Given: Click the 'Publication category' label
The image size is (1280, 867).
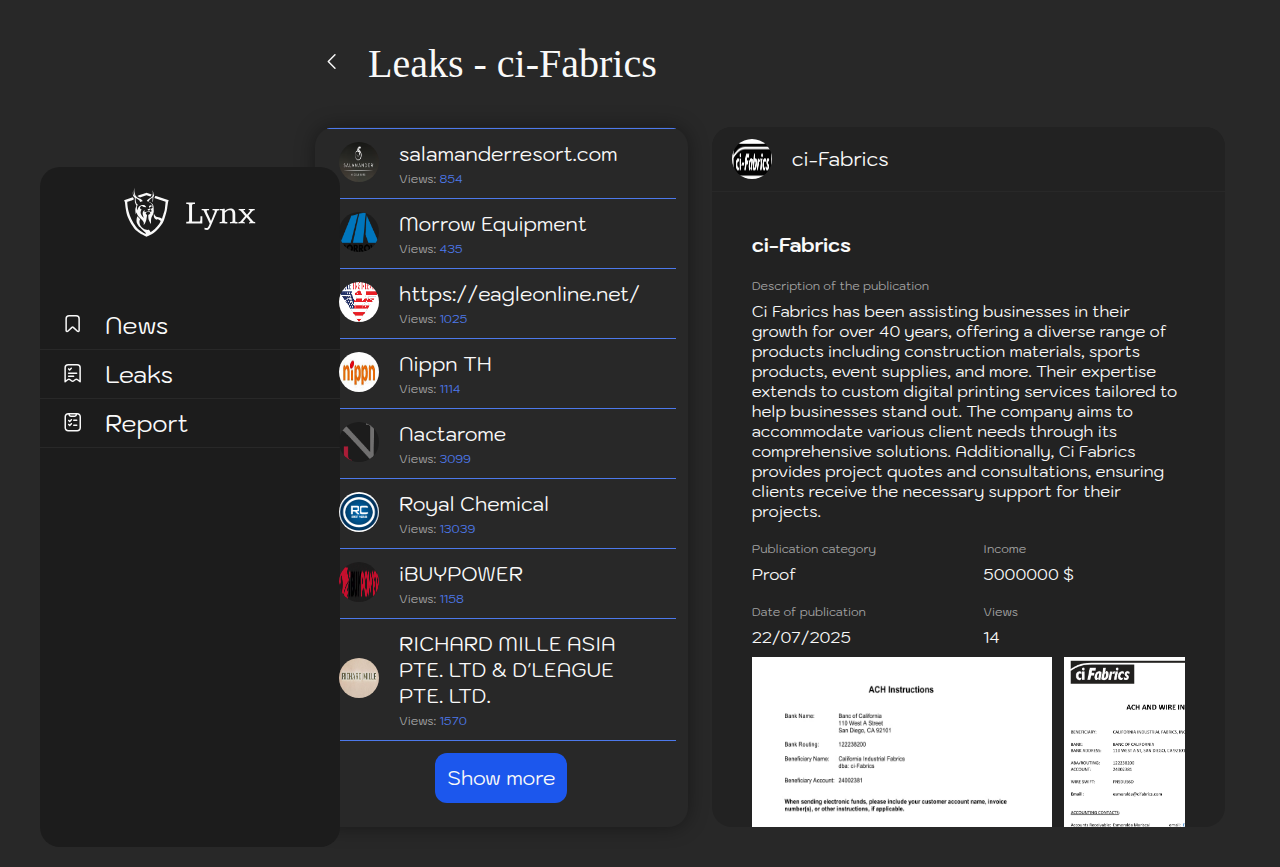Looking at the screenshot, I should point(814,549).
